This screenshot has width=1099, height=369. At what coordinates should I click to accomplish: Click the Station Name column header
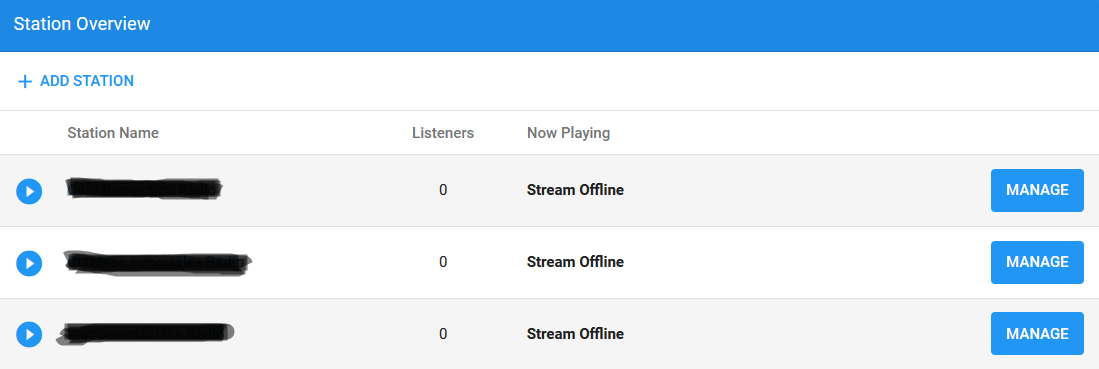click(x=113, y=133)
